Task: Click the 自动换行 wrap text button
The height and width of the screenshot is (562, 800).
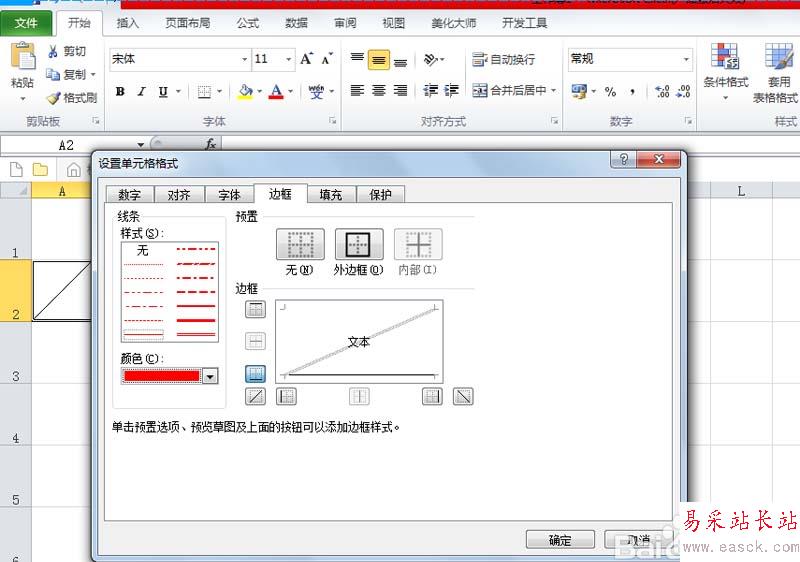Action: click(504, 60)
